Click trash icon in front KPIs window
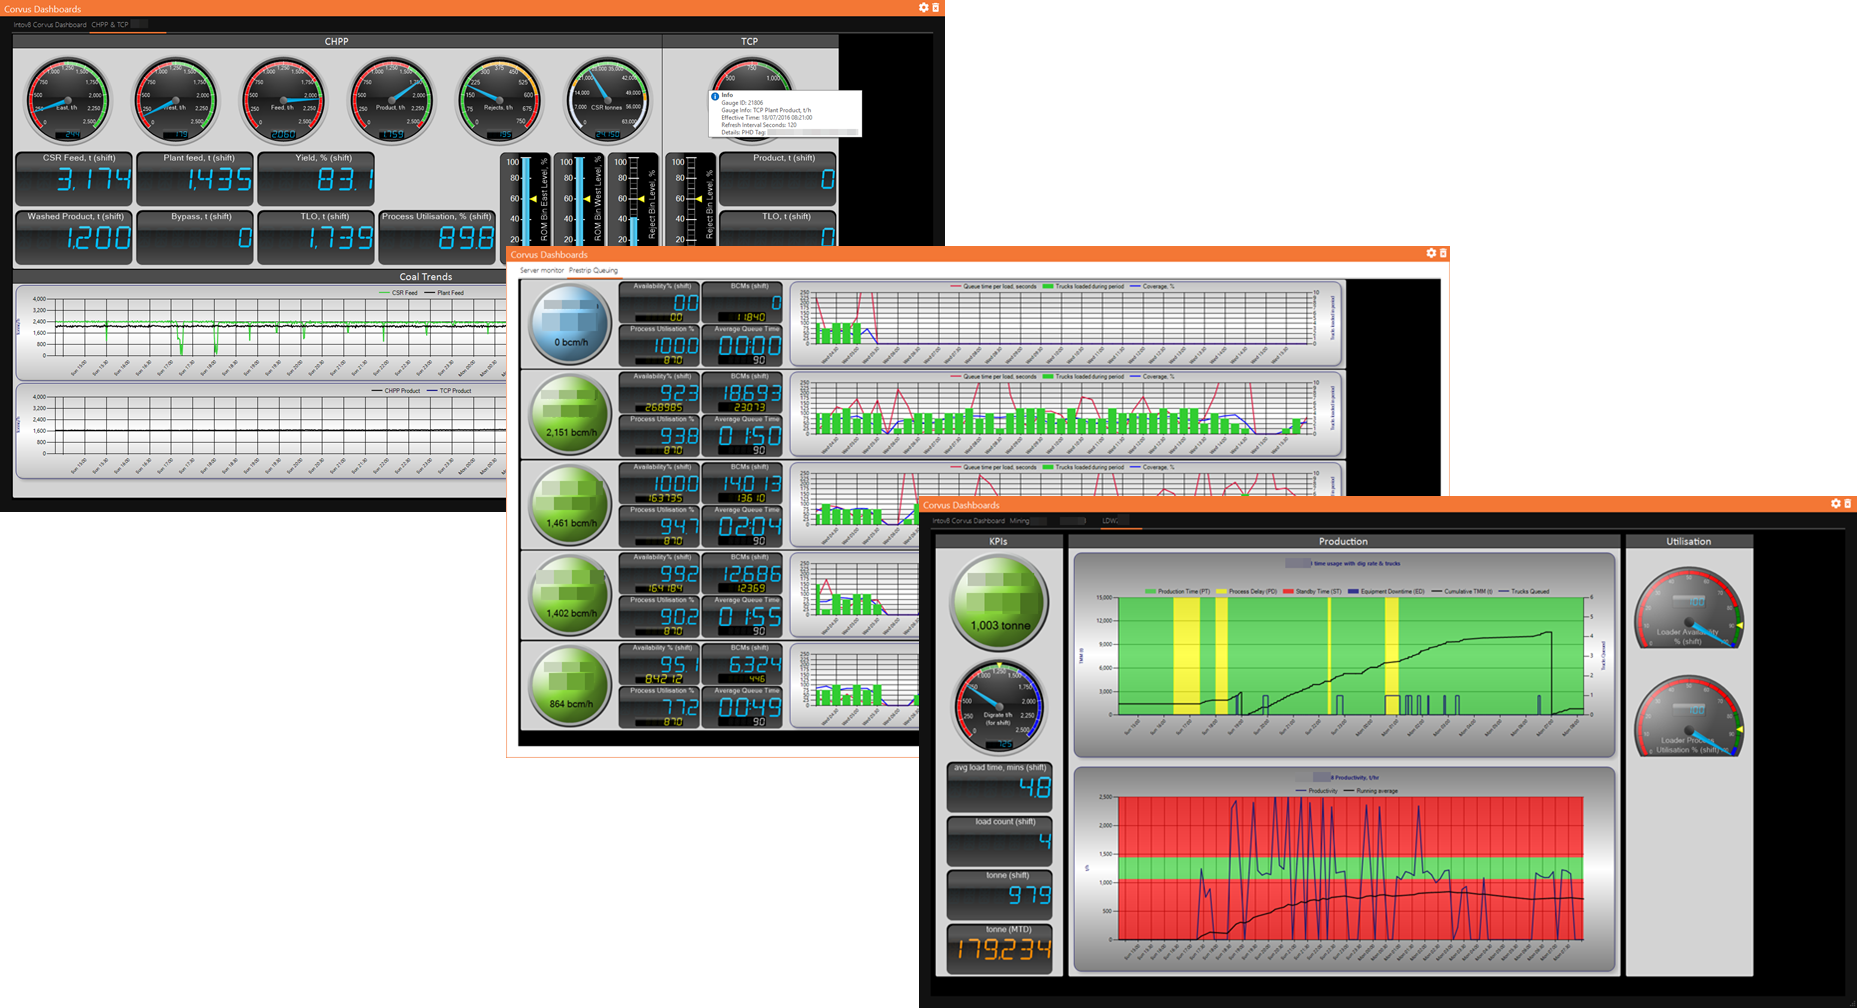Screen dimensions: 1857x1008 point(1848,504)
